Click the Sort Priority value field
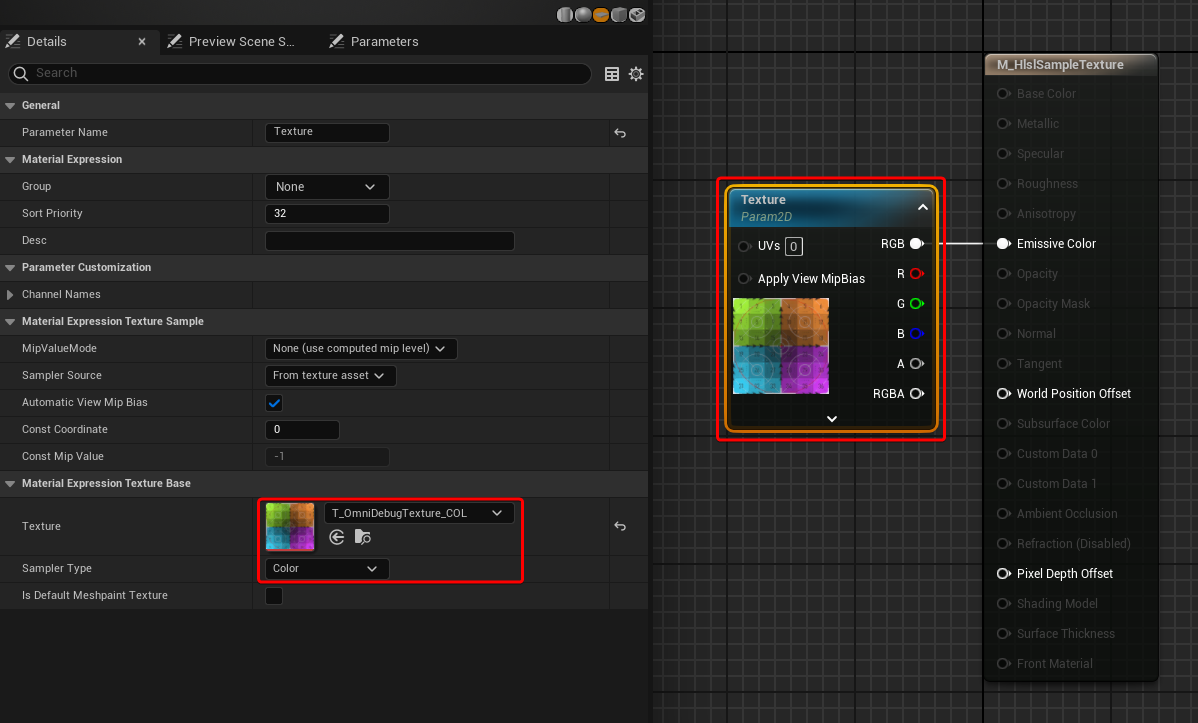 [326, 214]
